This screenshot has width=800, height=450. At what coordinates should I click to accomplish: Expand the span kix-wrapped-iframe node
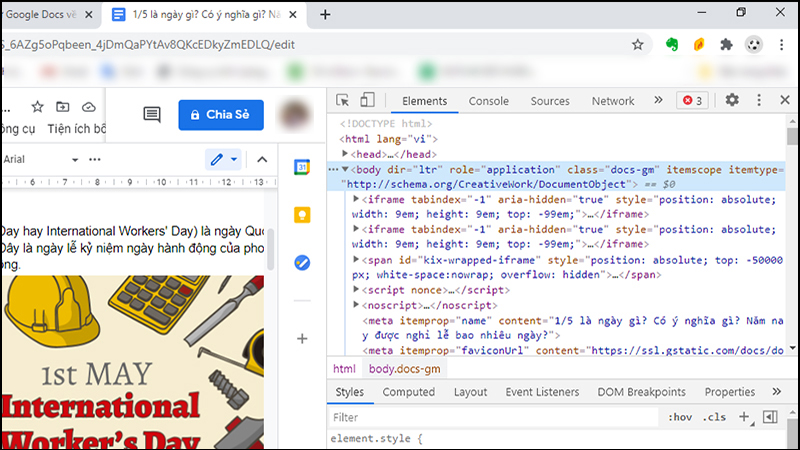[356, 260]
